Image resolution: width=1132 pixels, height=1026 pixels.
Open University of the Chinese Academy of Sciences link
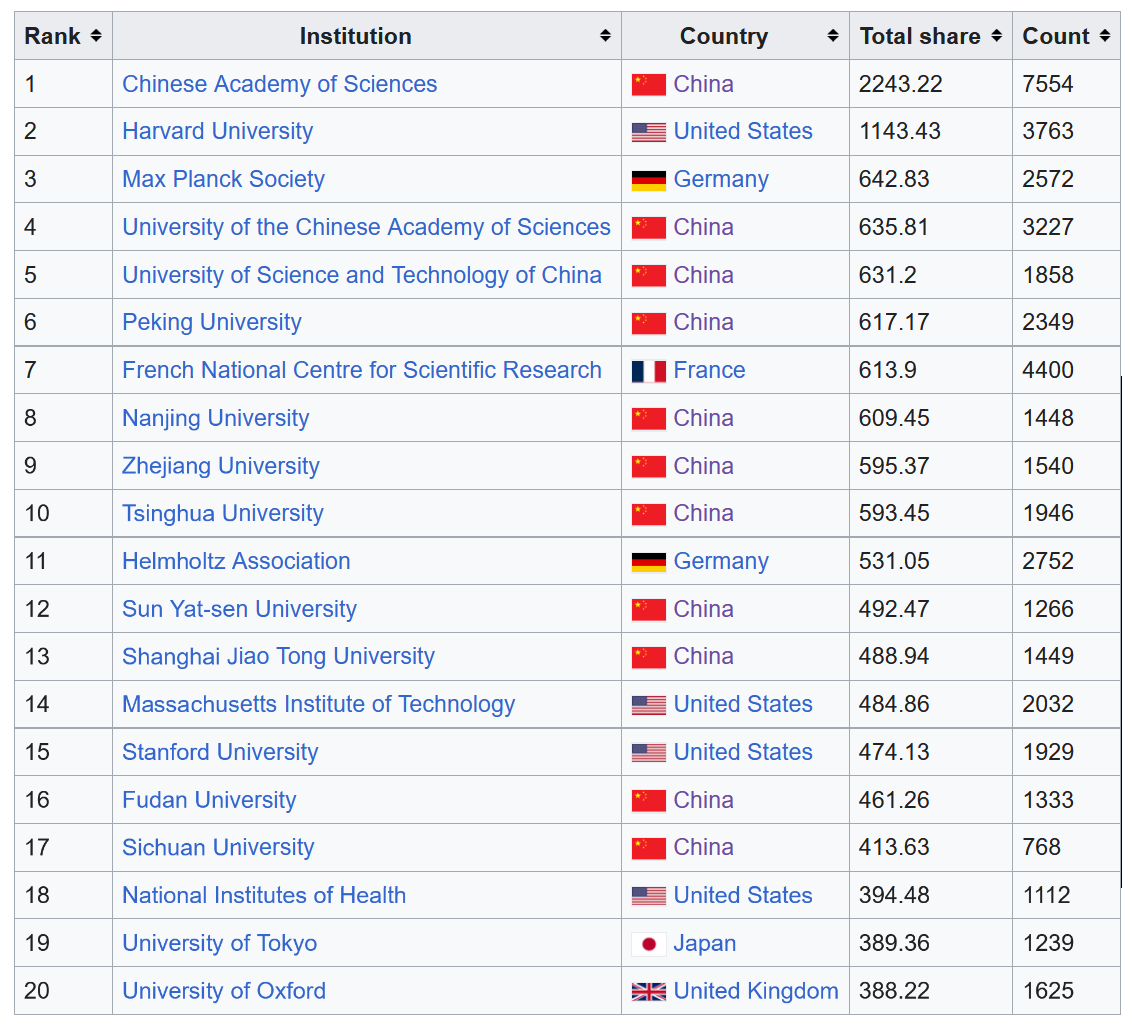click(x=366, y=227)
